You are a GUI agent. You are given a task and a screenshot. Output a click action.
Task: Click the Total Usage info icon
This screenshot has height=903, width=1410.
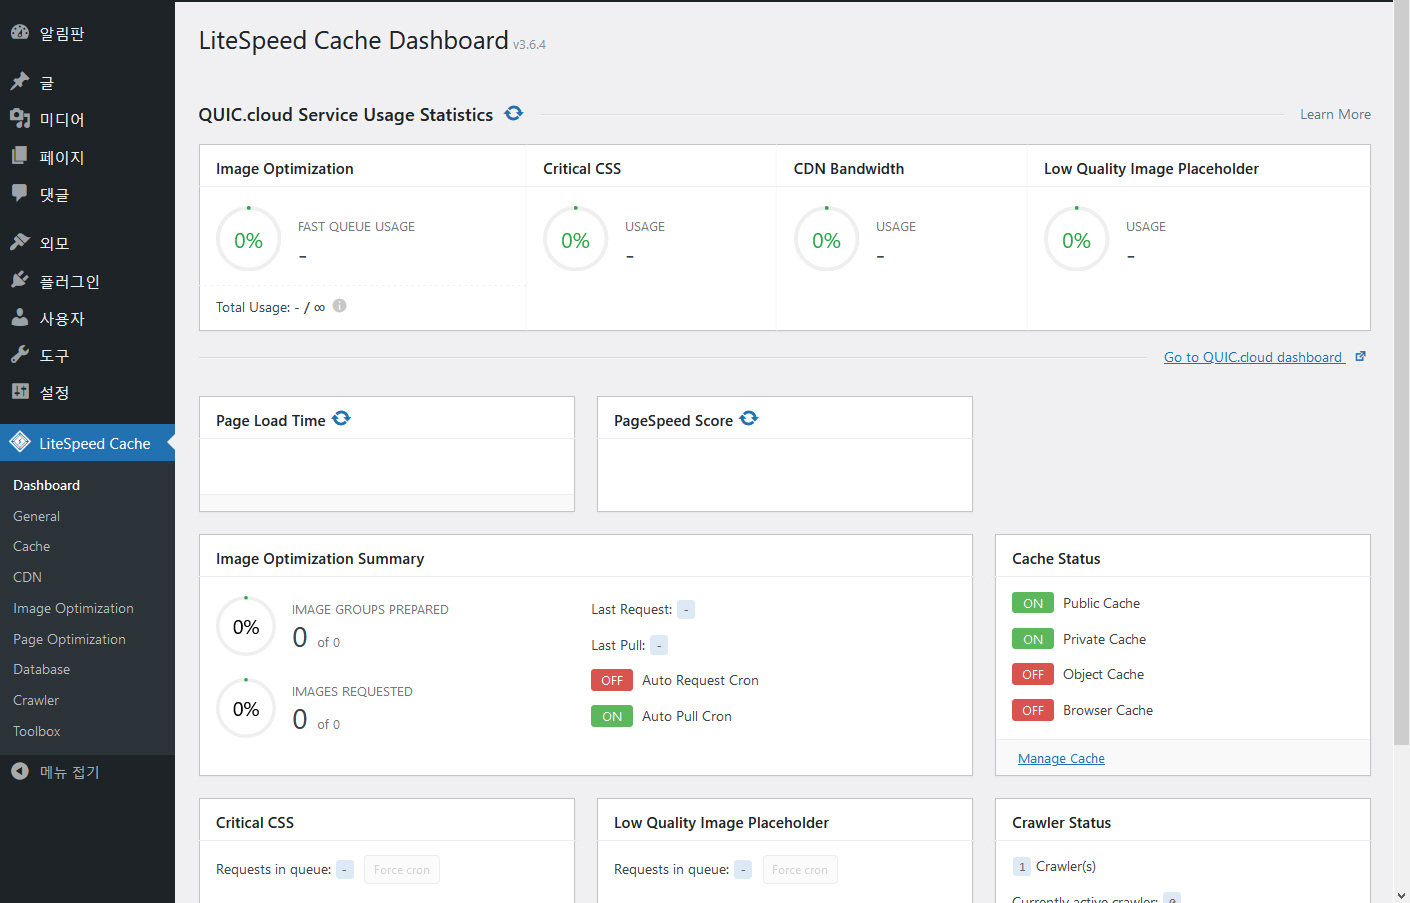click(340, 306)
